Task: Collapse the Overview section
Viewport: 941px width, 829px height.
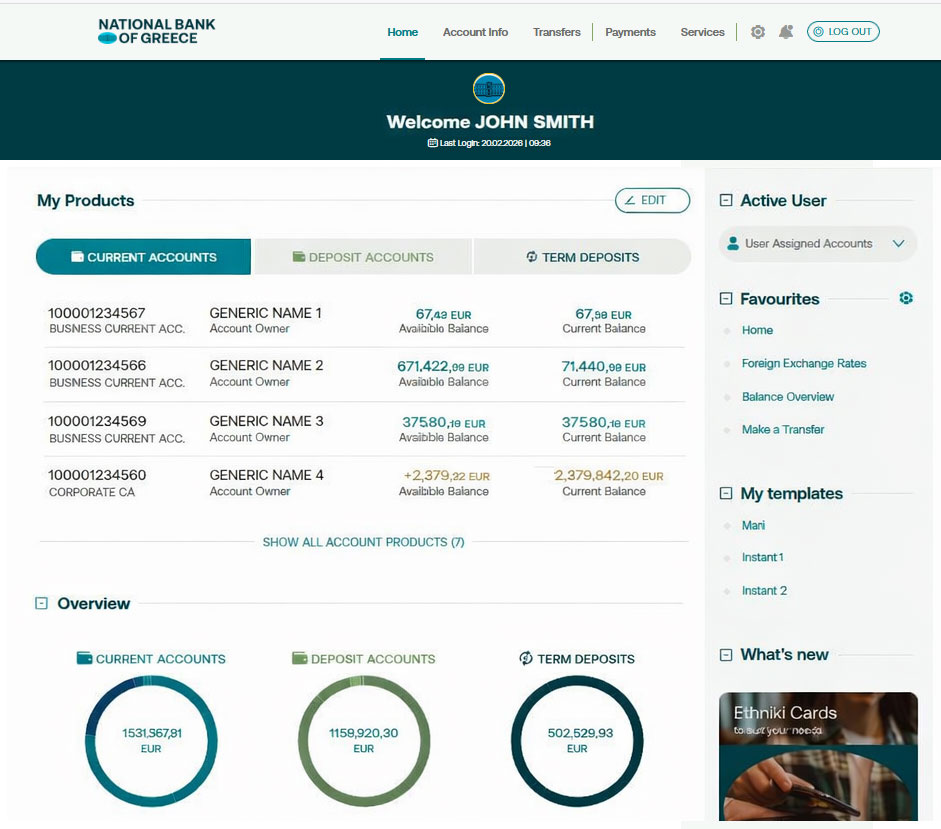Action: [41, 603]
